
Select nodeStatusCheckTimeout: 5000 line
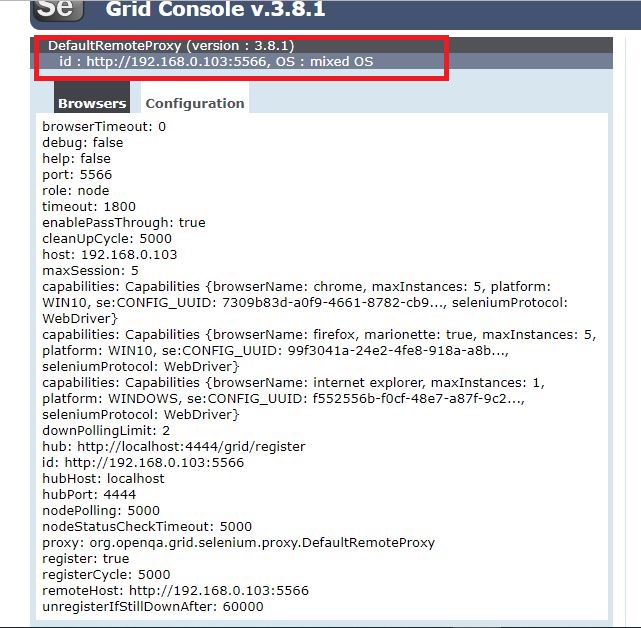click(x=147, y=526)
